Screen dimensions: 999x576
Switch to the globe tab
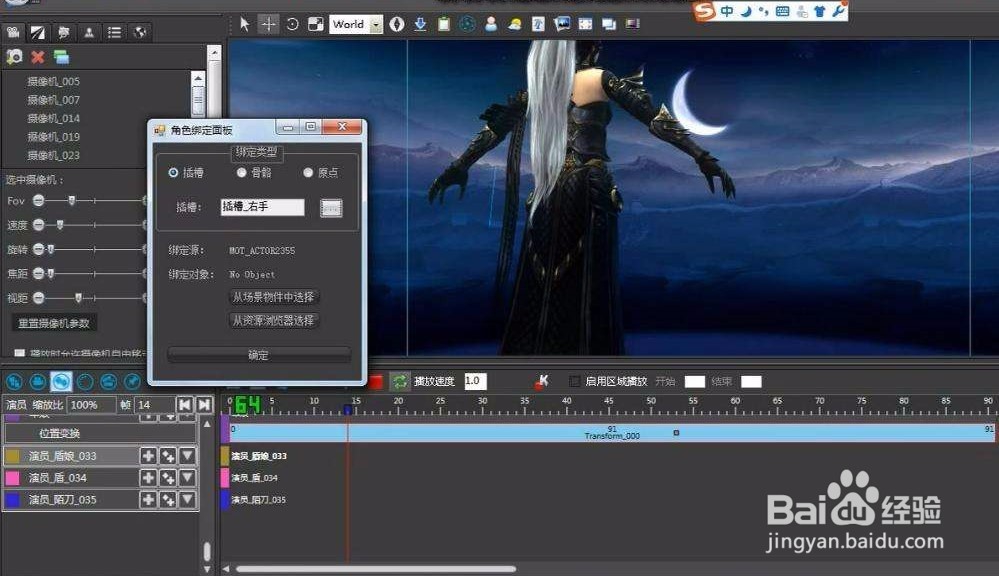(140, 32)
